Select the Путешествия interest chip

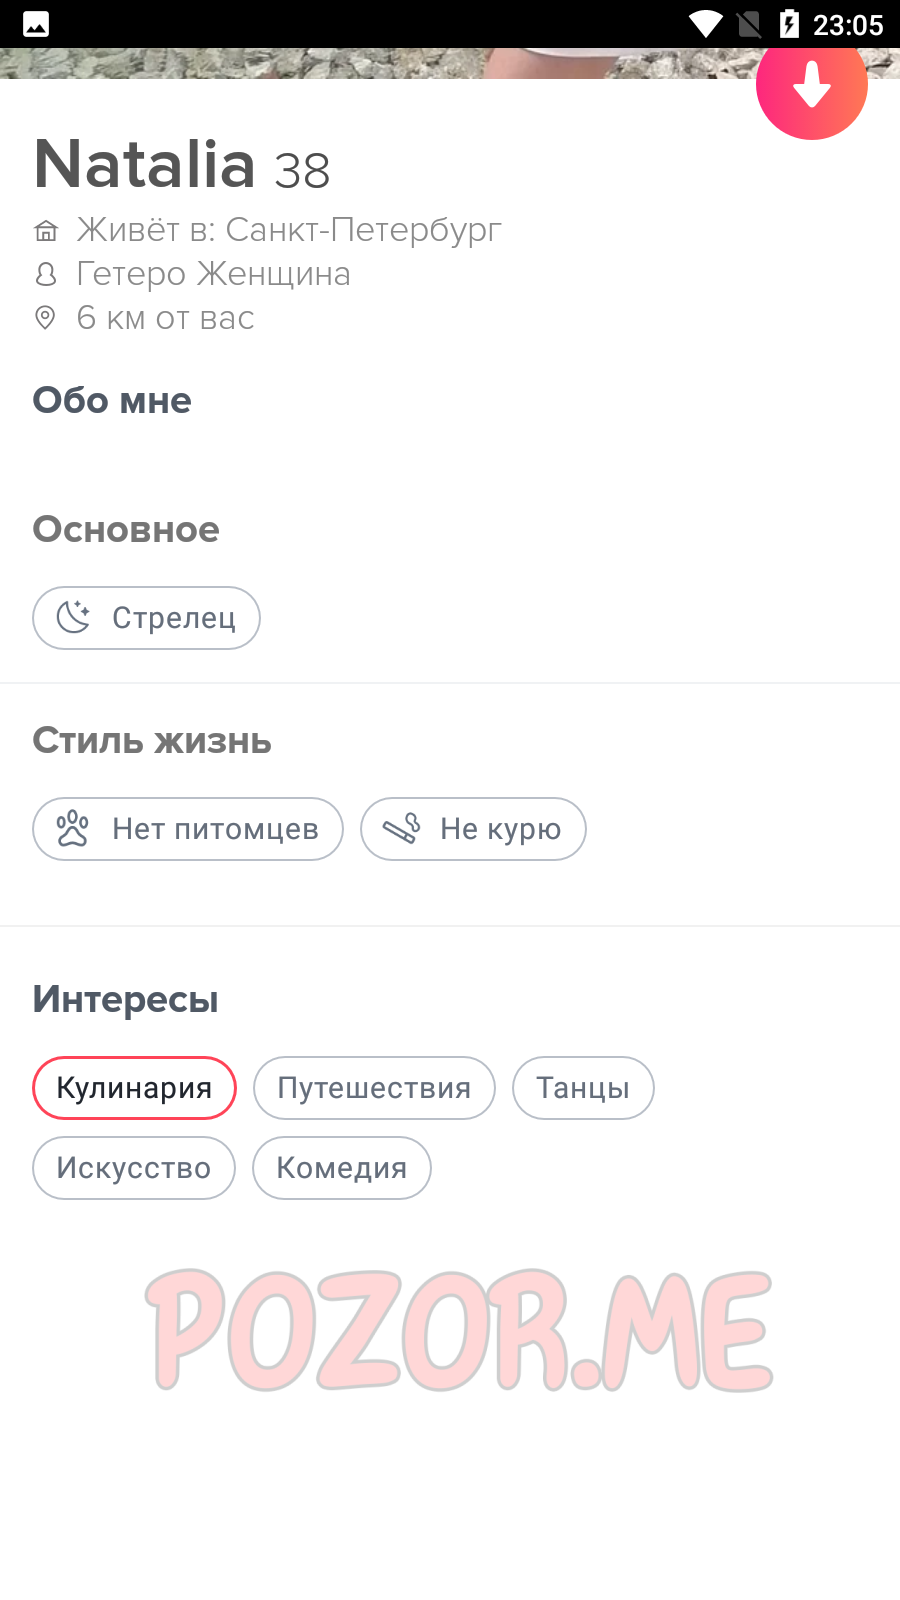coord(374,1088)
